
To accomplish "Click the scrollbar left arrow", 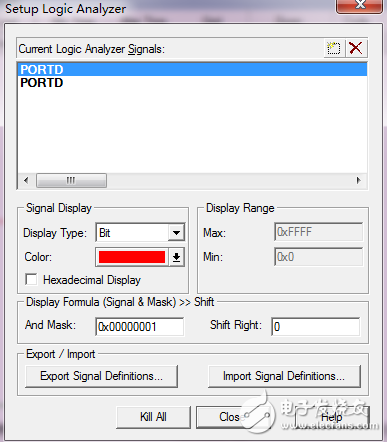I will (x=26, y=180).
